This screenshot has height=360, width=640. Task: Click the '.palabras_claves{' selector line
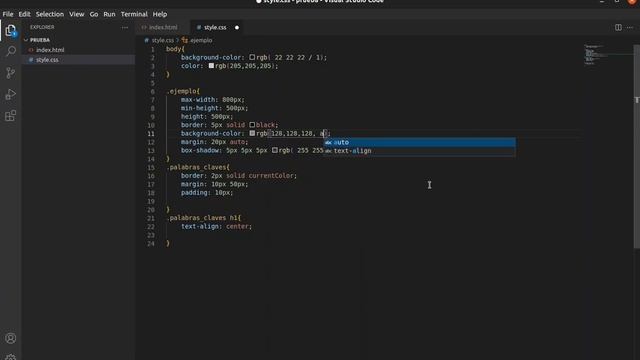pyautogui.click(x=198, y=167)
